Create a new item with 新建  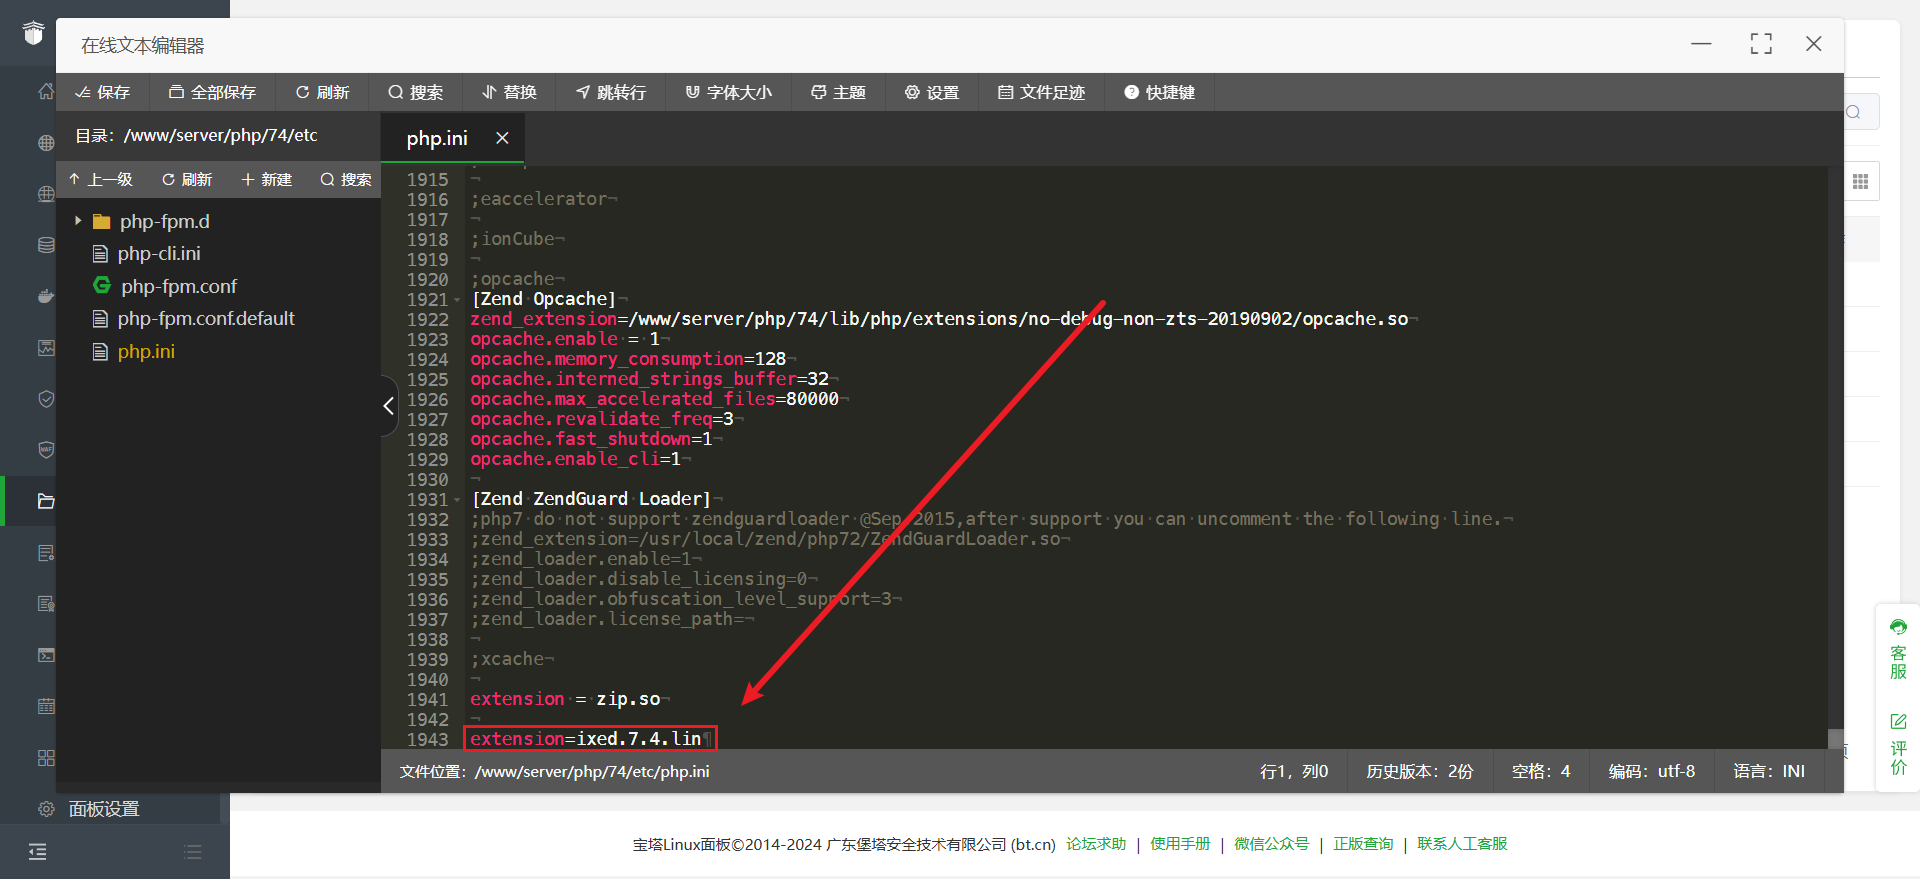click(x=266, y=179)
